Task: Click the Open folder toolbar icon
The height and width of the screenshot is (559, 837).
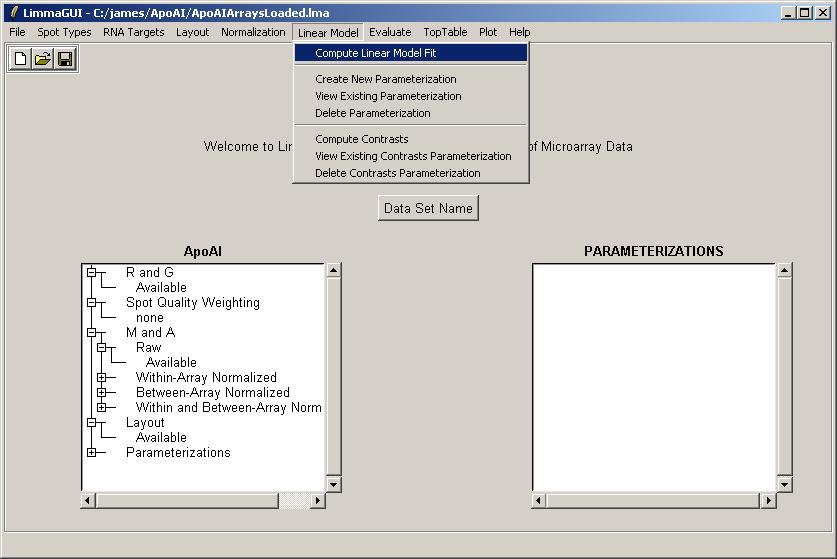Action: (x=42, y=59)
